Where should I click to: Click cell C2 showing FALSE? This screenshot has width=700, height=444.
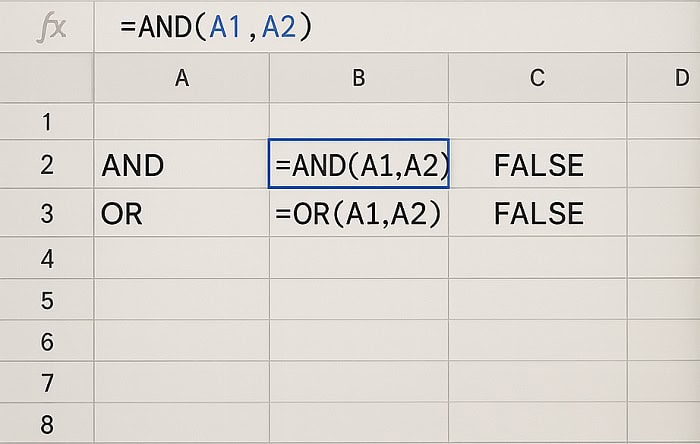click(537, 165)
